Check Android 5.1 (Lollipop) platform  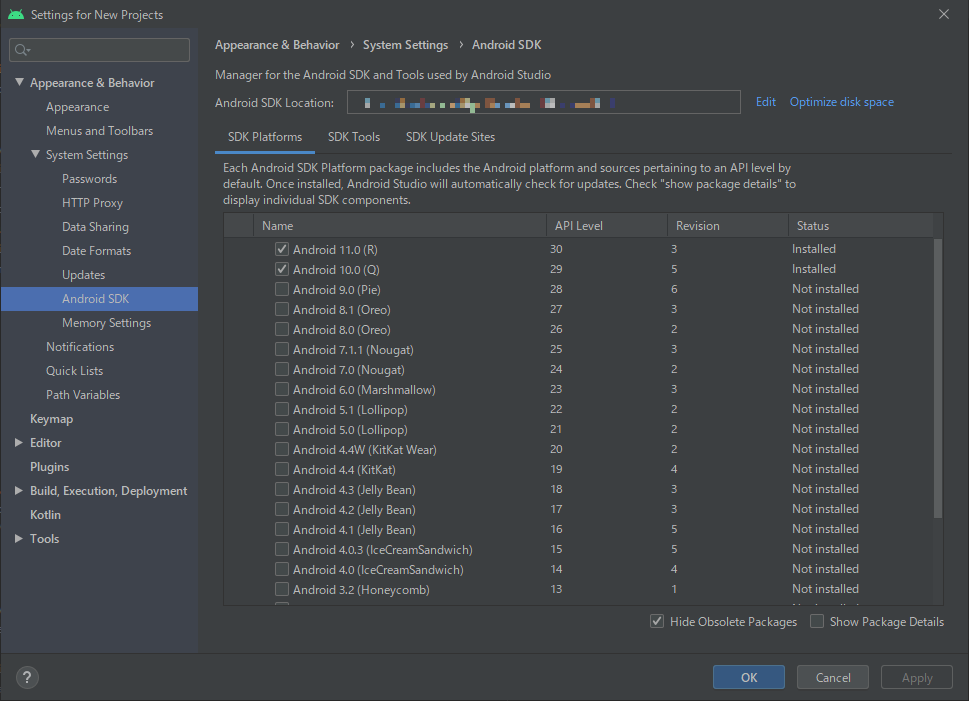tap(282, 409)
